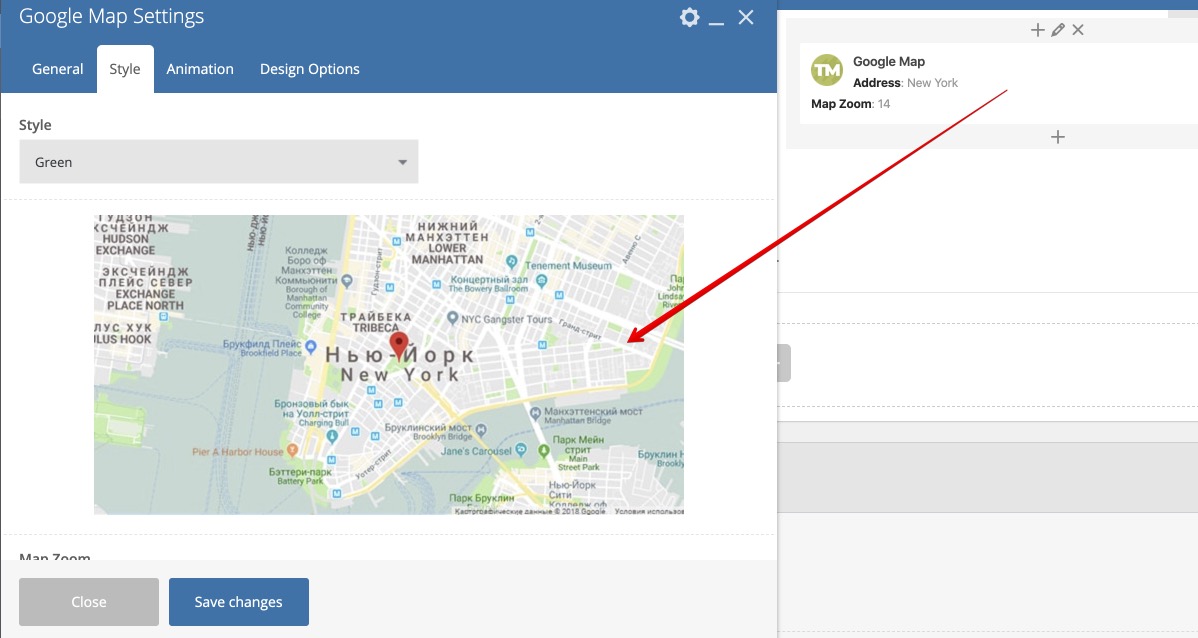Click the Brookfield Place marker on map
The width and height of the screenshot is (1198, 638).
coord(311,347)
